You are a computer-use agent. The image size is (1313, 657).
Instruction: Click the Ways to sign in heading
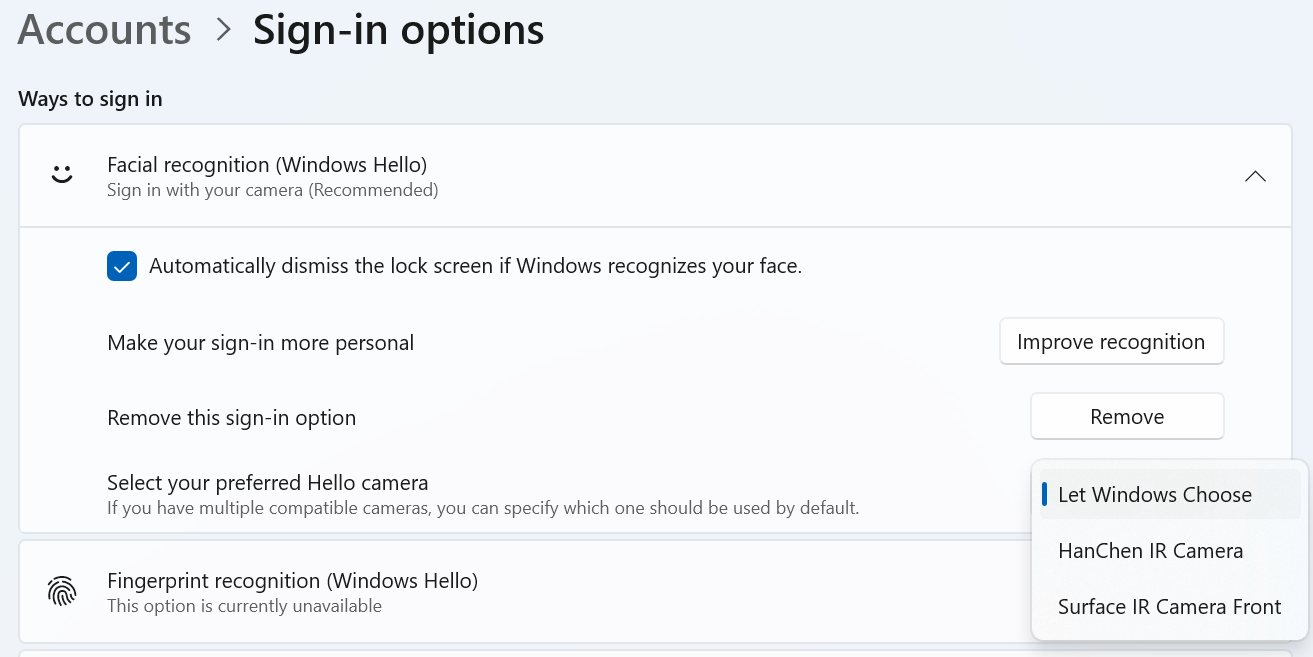[x=90, y=99]
